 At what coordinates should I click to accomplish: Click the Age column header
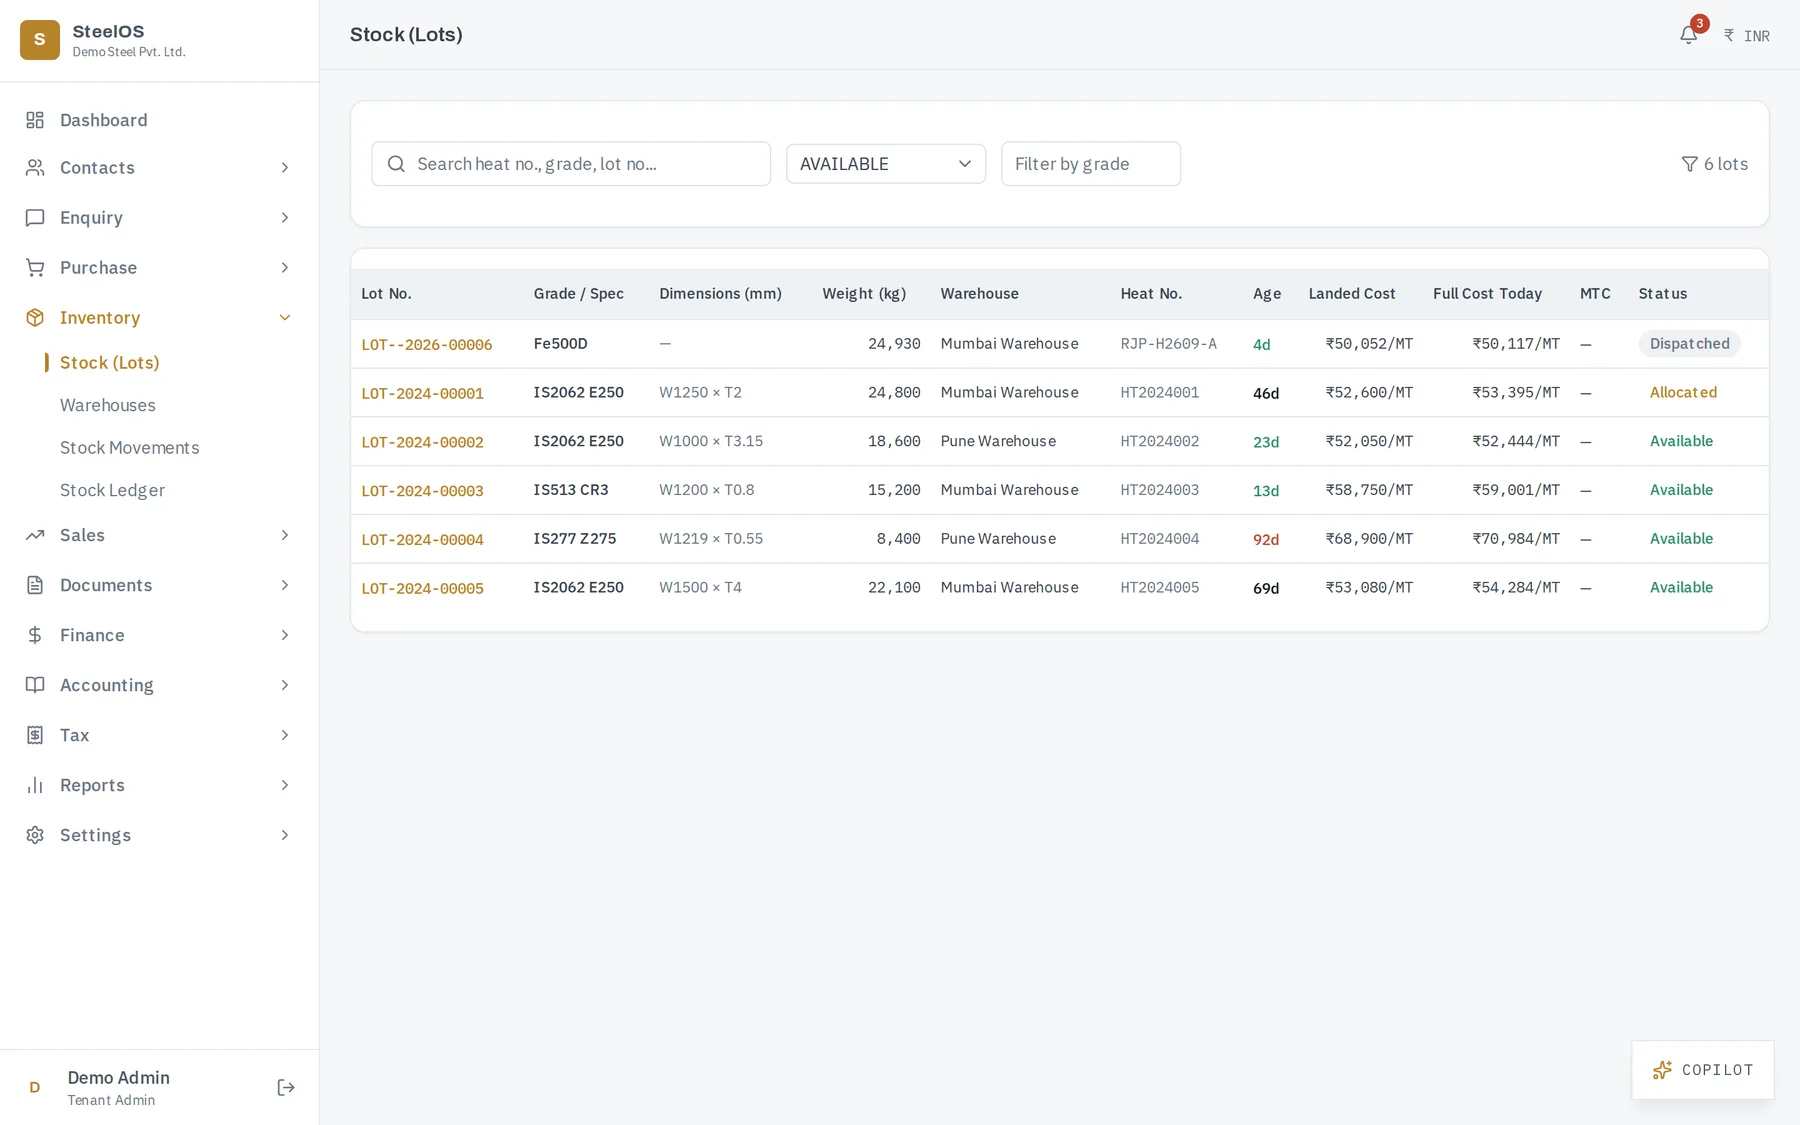(x=1267, y=294)
